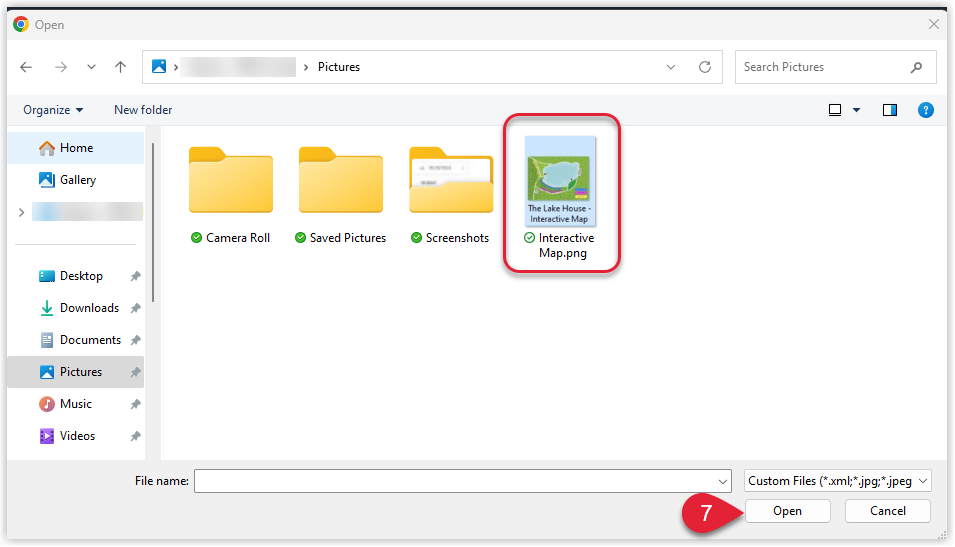
Task: Click the Music note icon in sidebar
Action: pyautogui.click(x=46, y=404)
